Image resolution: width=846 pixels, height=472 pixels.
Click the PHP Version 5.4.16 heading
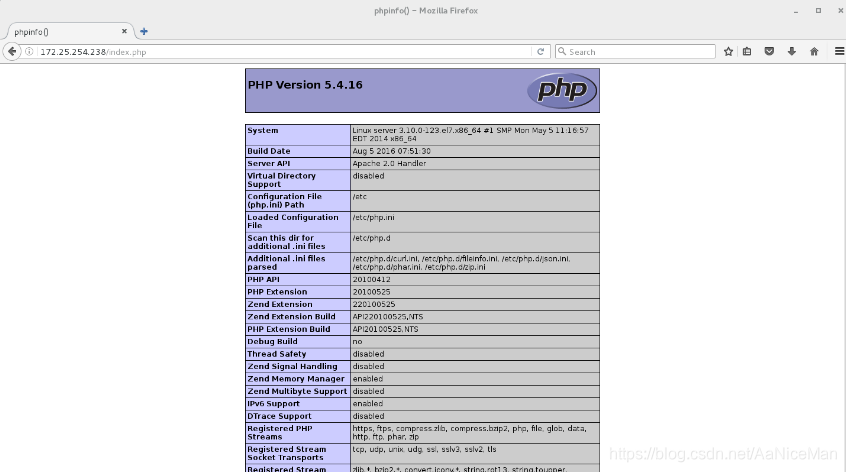pyautogui.click(x=305, y=85)
